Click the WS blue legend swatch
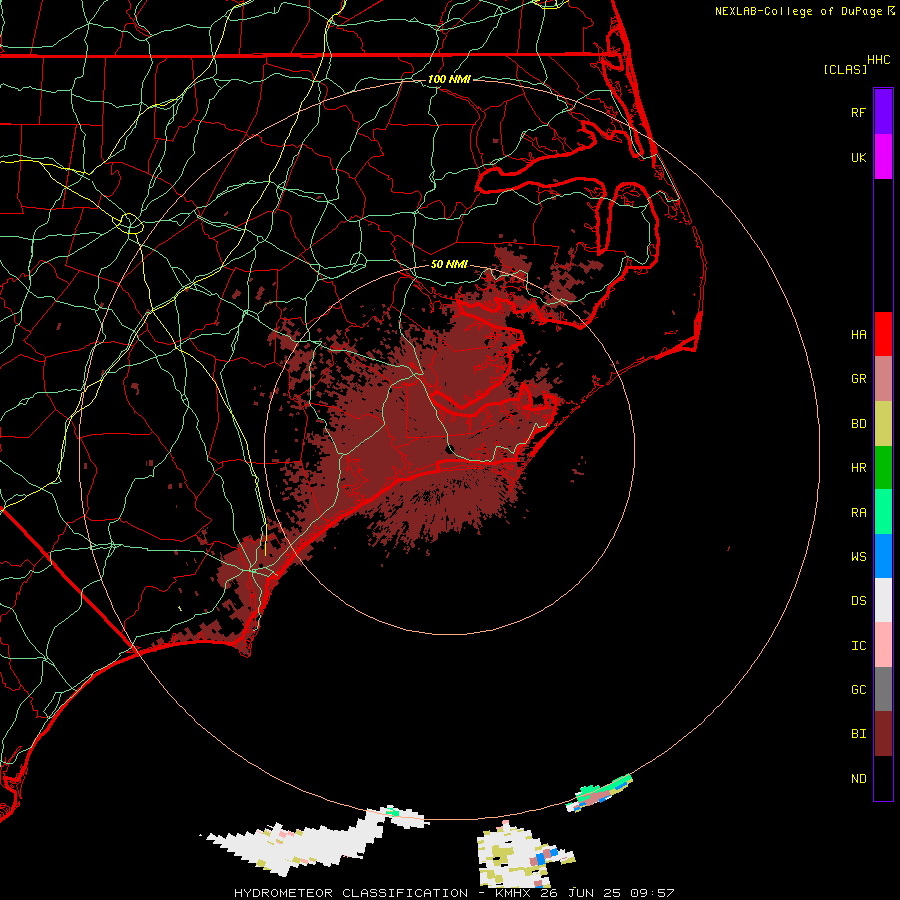900x900 pixels. (883, 556)
